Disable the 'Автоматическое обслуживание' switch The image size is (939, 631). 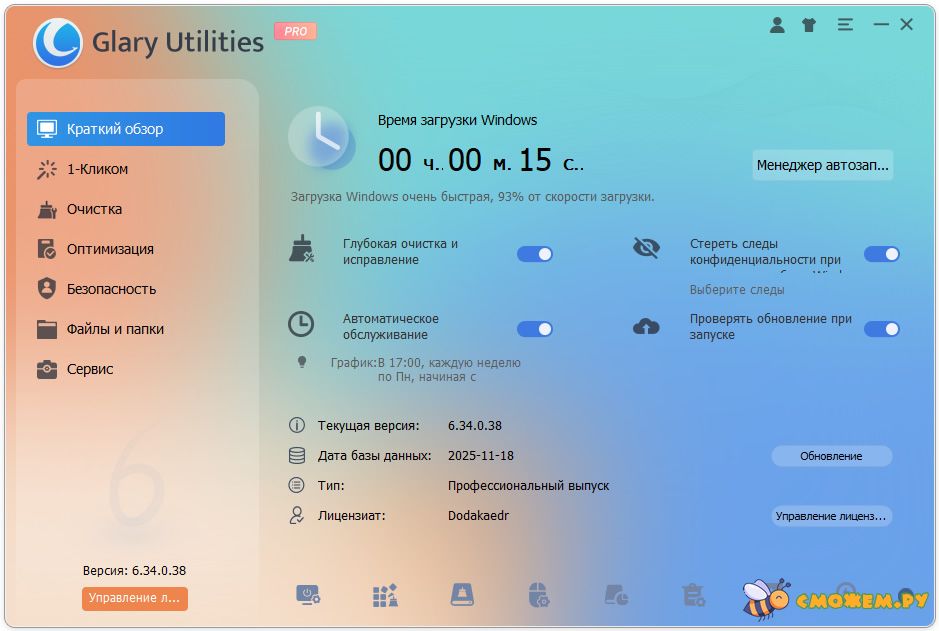coord(535,329)
